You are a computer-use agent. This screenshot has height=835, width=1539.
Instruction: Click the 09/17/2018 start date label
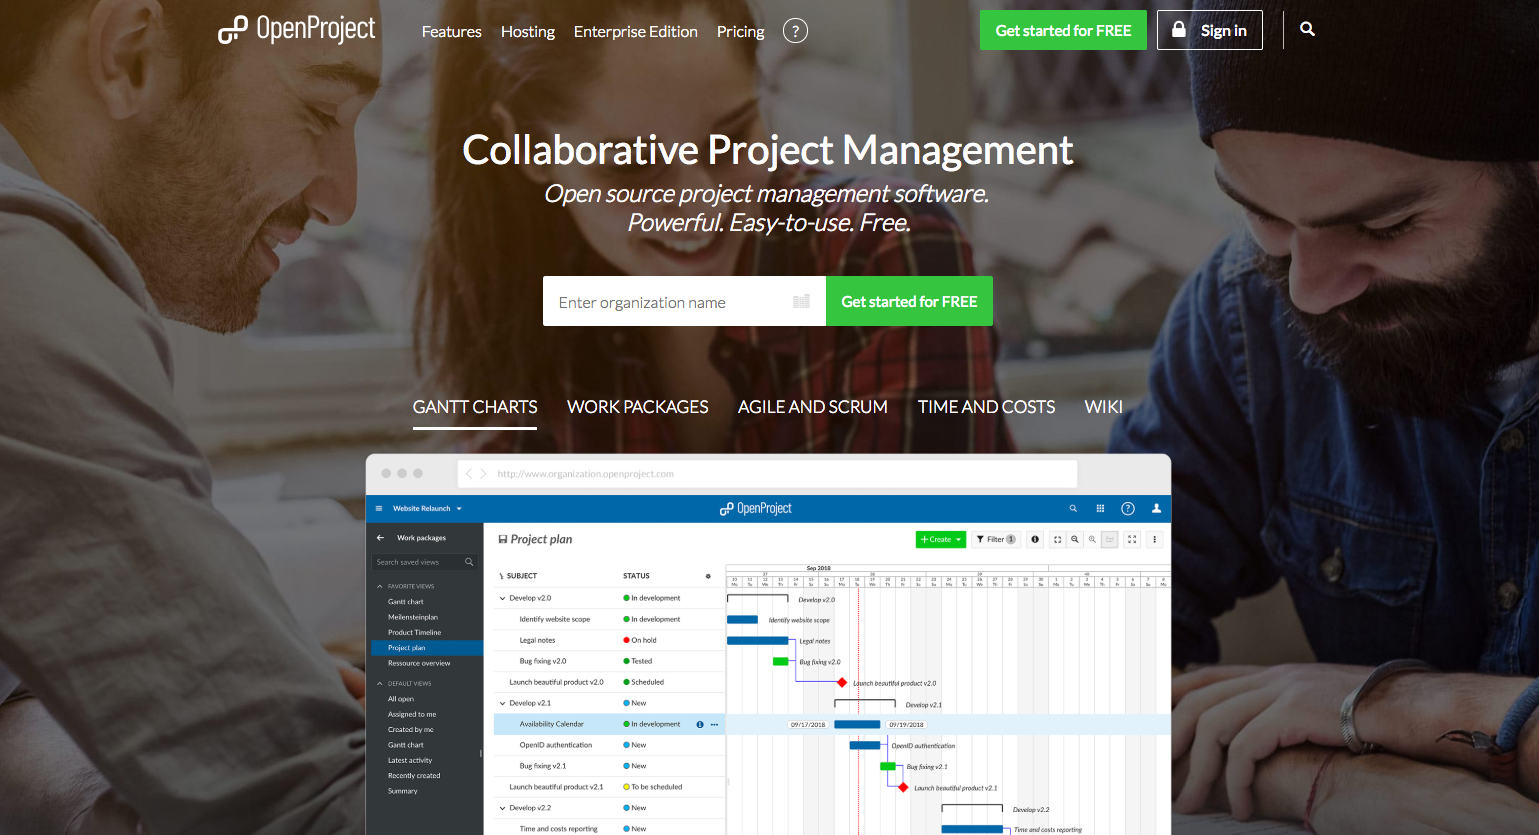tap(808, 724)
